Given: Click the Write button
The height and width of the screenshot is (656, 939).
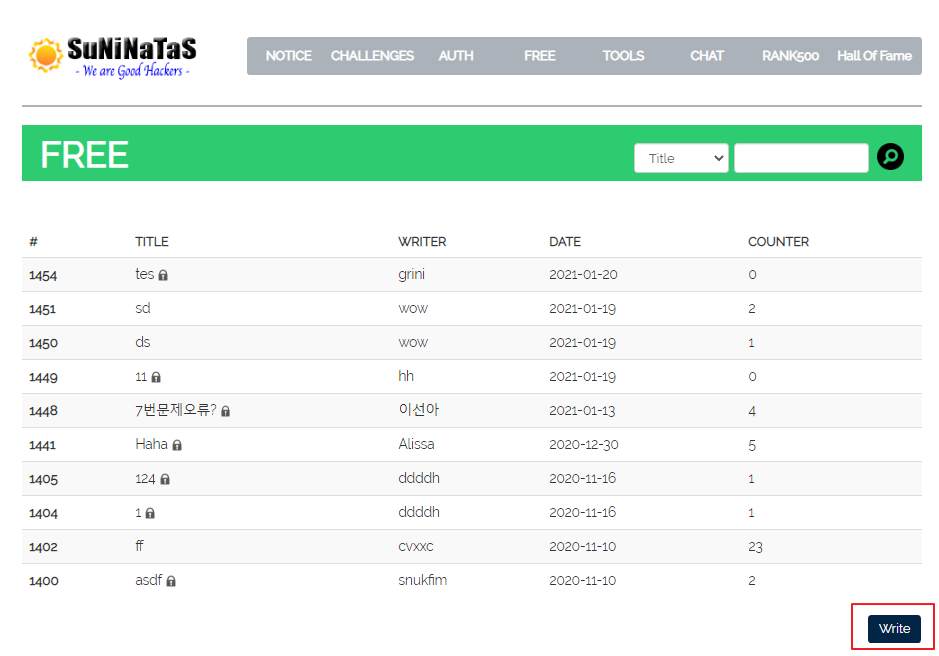Looking at the screenshot, I should 894,628.
